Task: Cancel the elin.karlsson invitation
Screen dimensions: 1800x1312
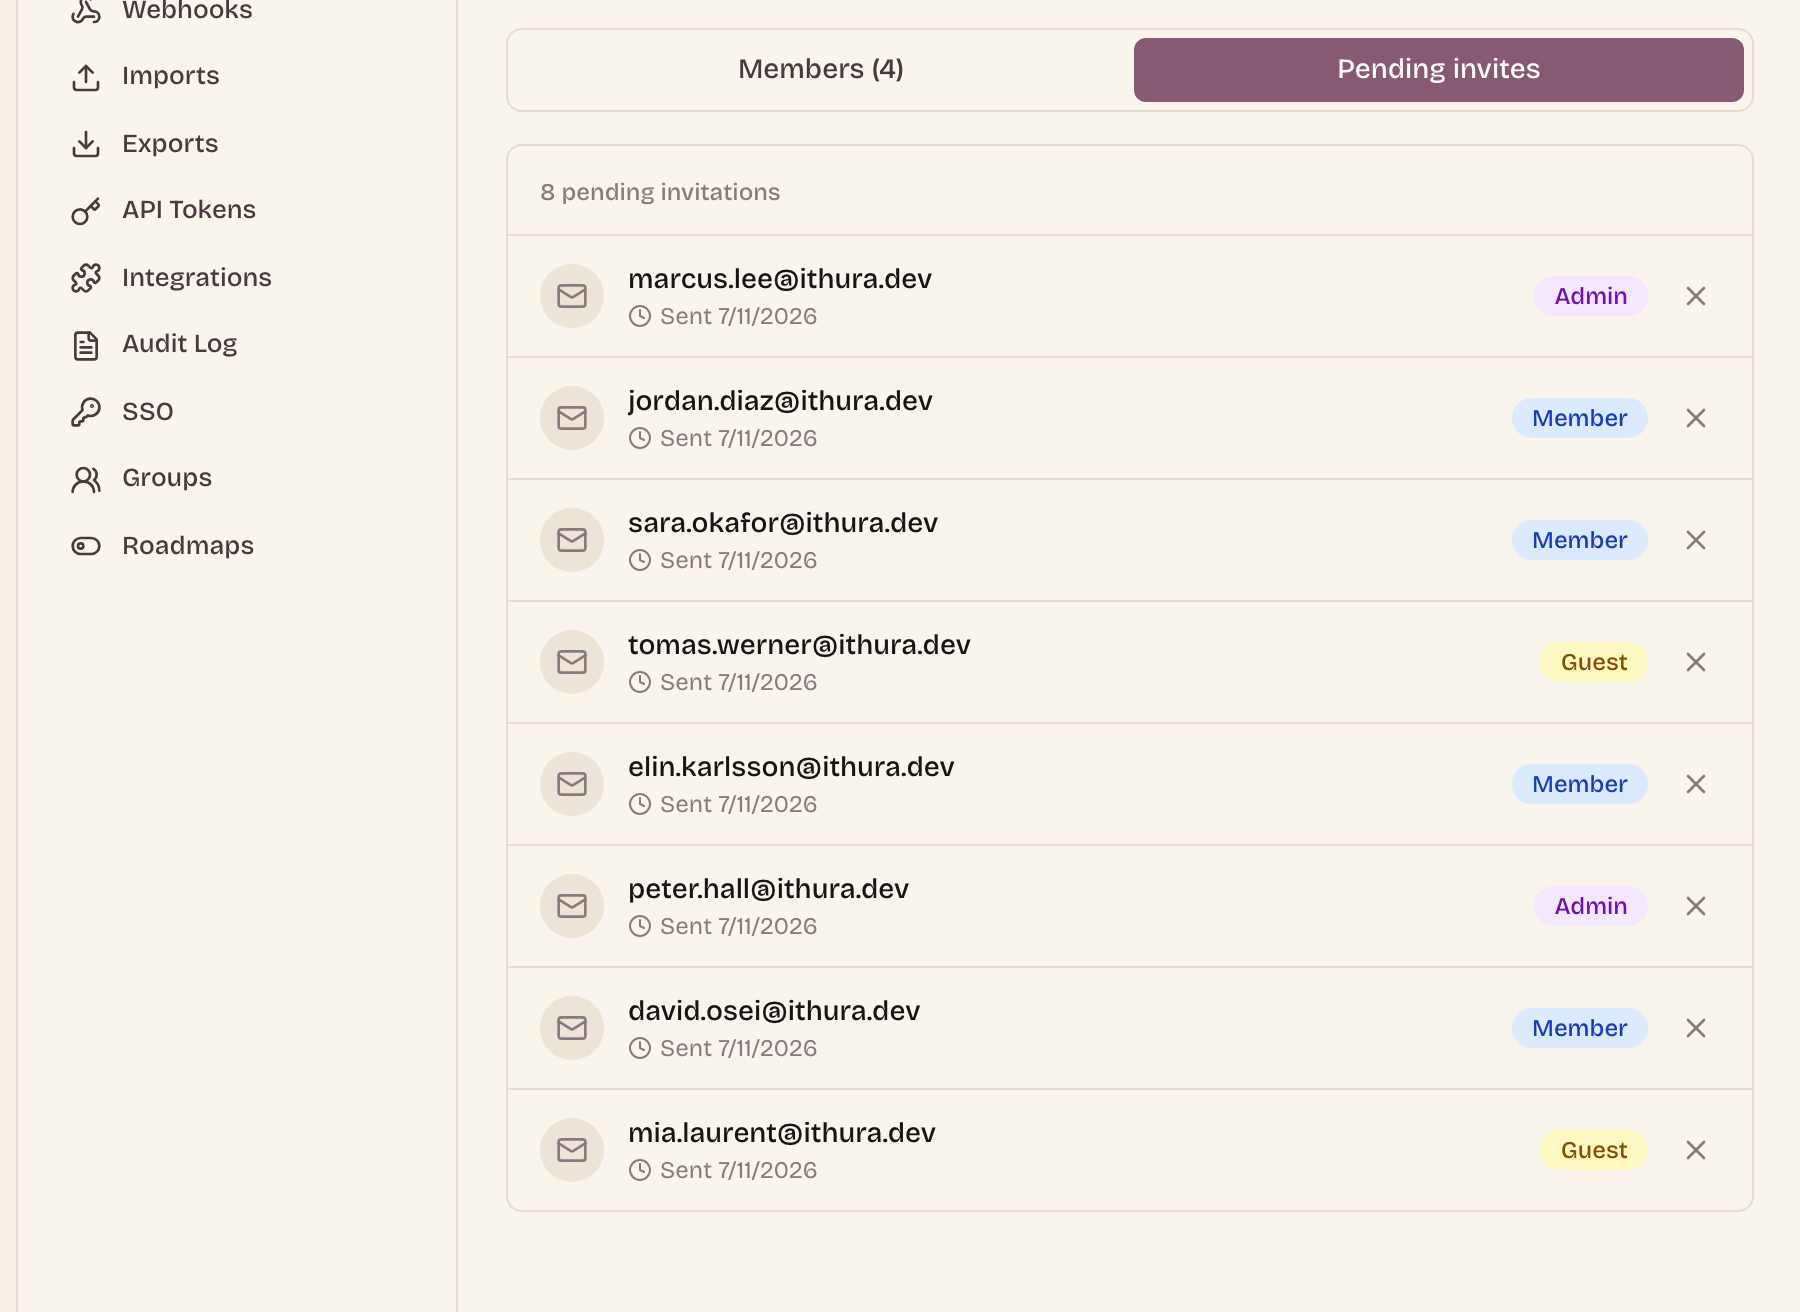Action: pos(1696,784)
